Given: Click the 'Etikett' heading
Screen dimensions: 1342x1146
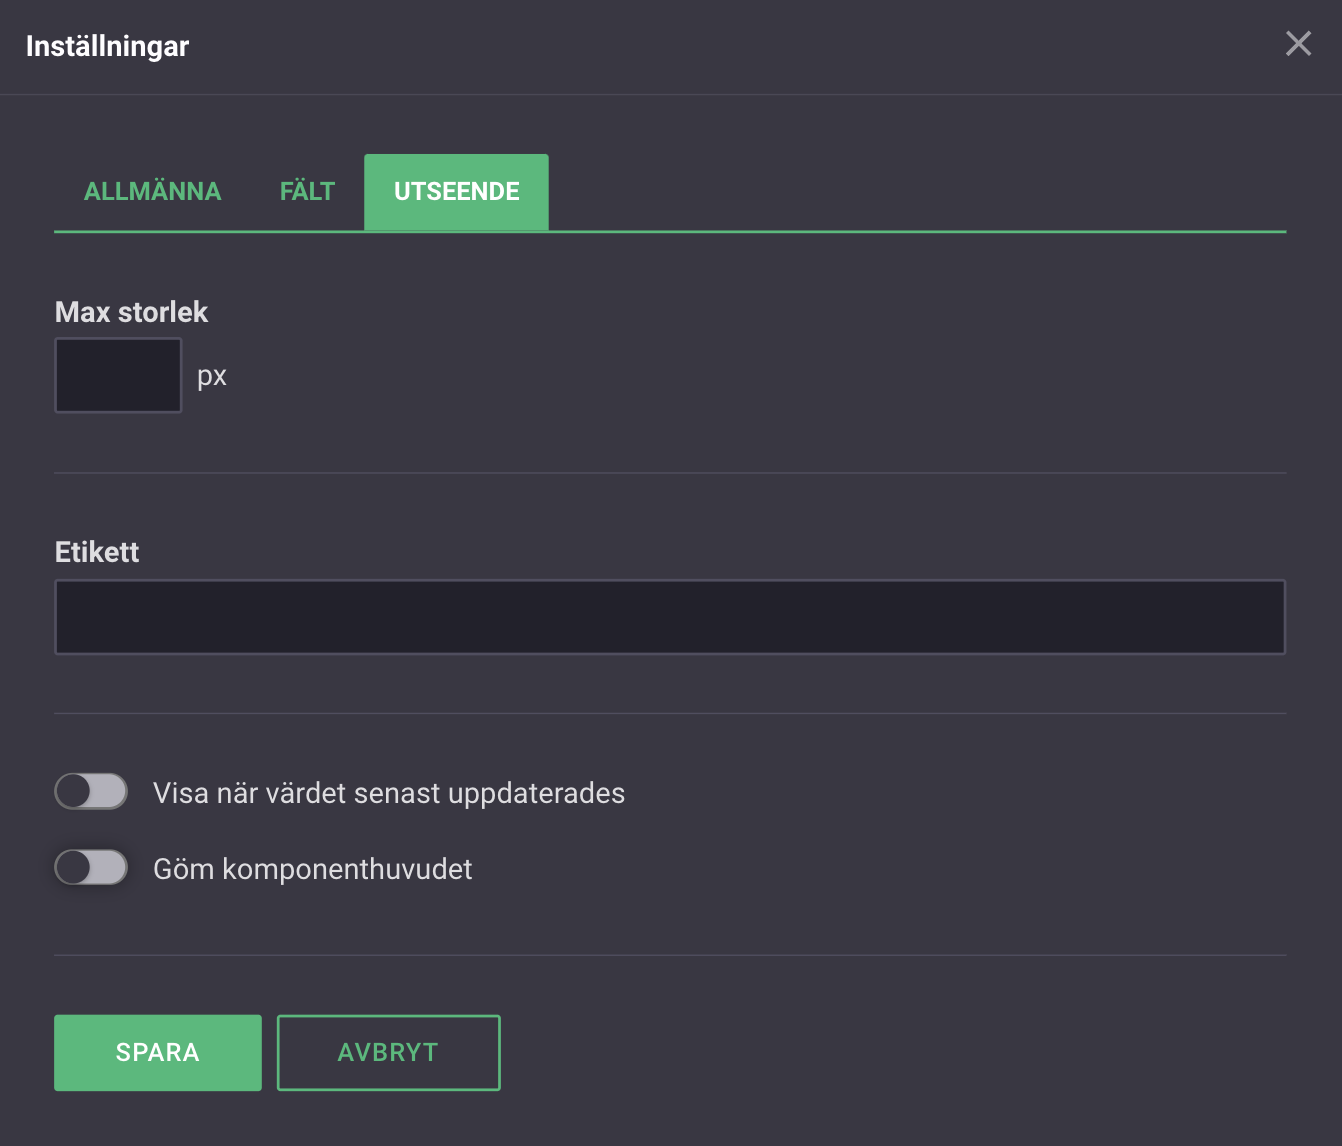Looking at the screenshot, I should (x=97, y=552).
